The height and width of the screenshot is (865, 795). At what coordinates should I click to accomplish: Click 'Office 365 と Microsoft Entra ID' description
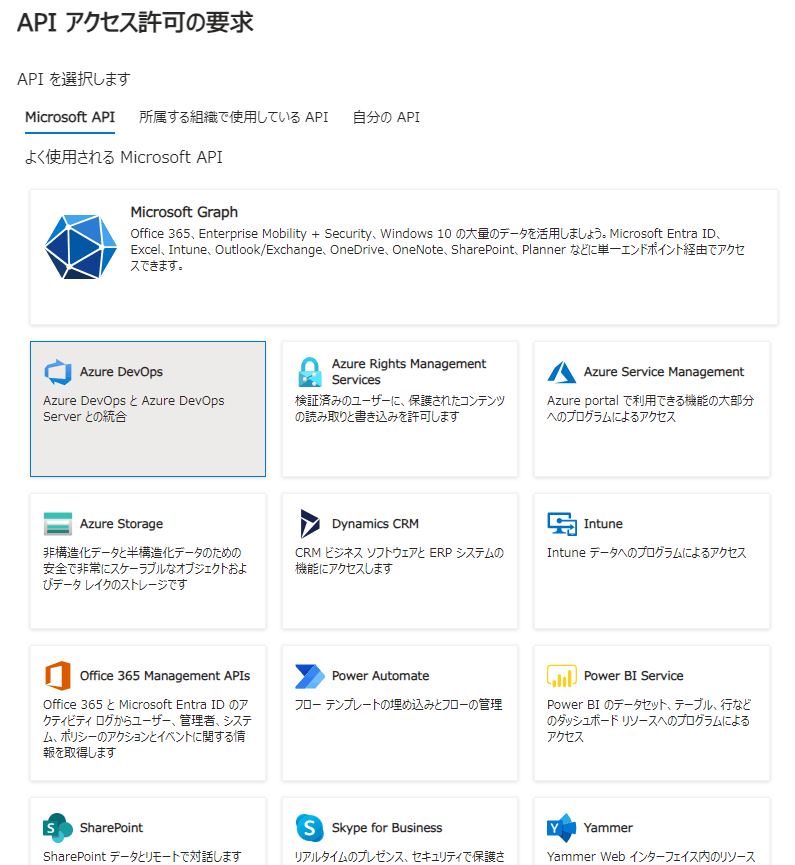click(147, 729)
